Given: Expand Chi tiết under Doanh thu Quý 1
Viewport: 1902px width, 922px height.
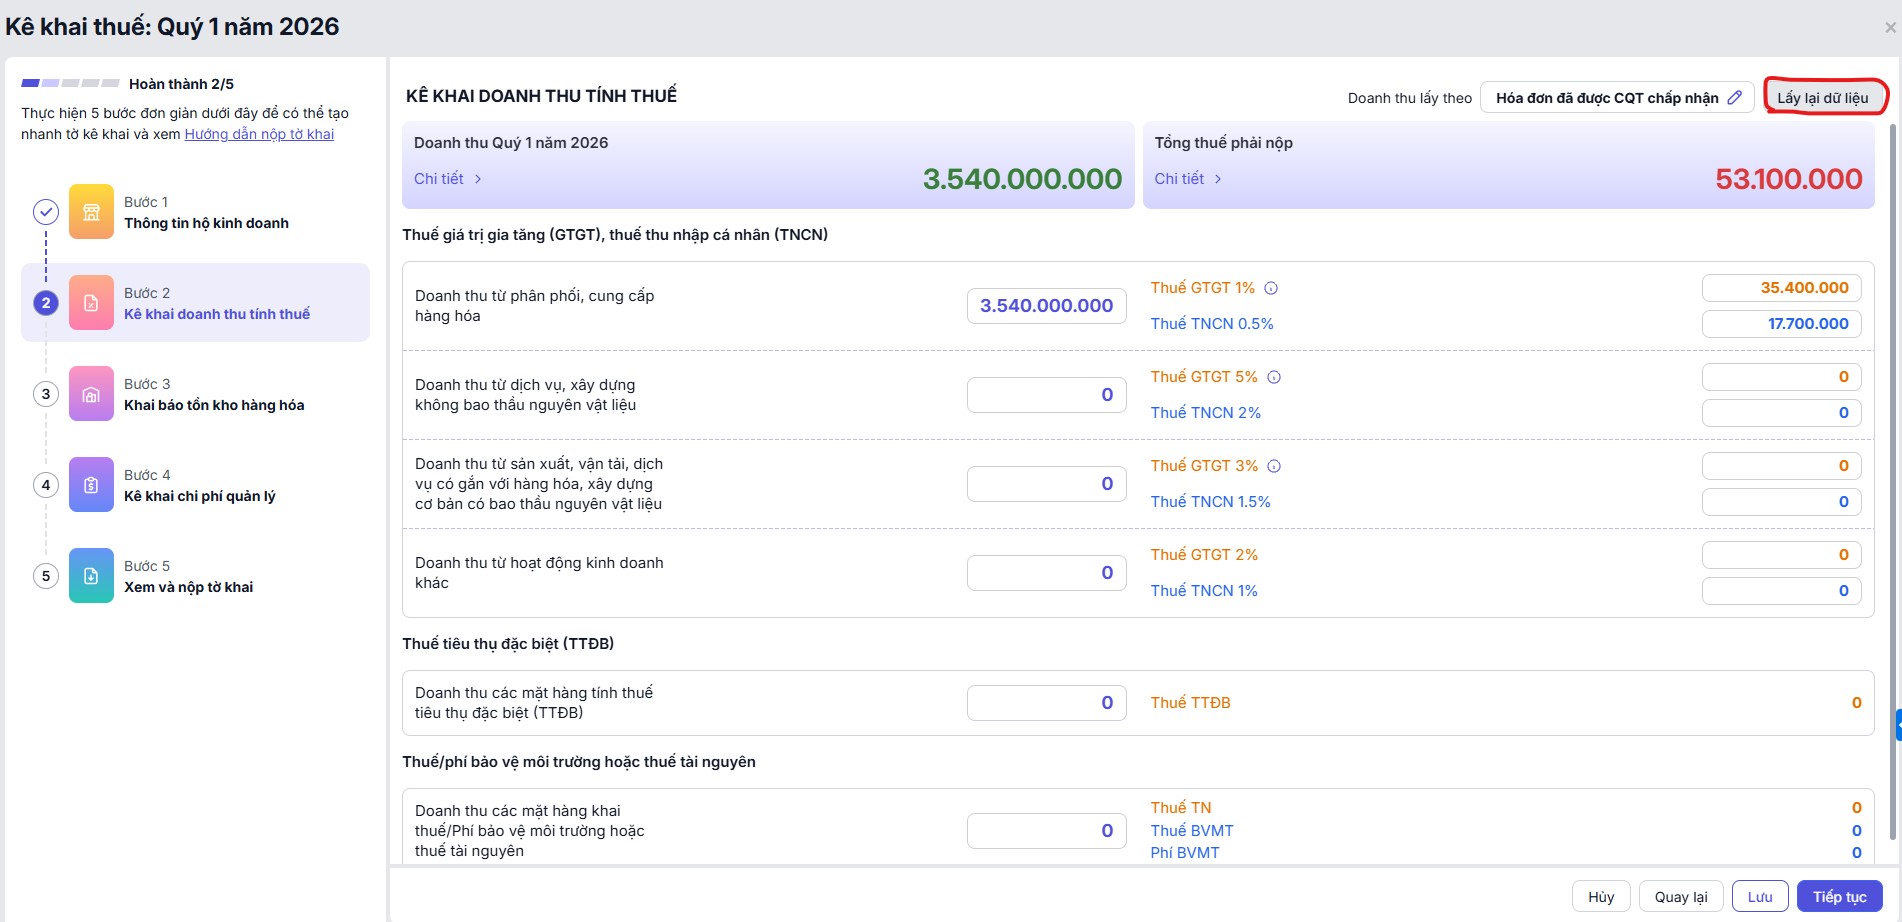Looking at the screenshot, I should (x=448, y=179).
